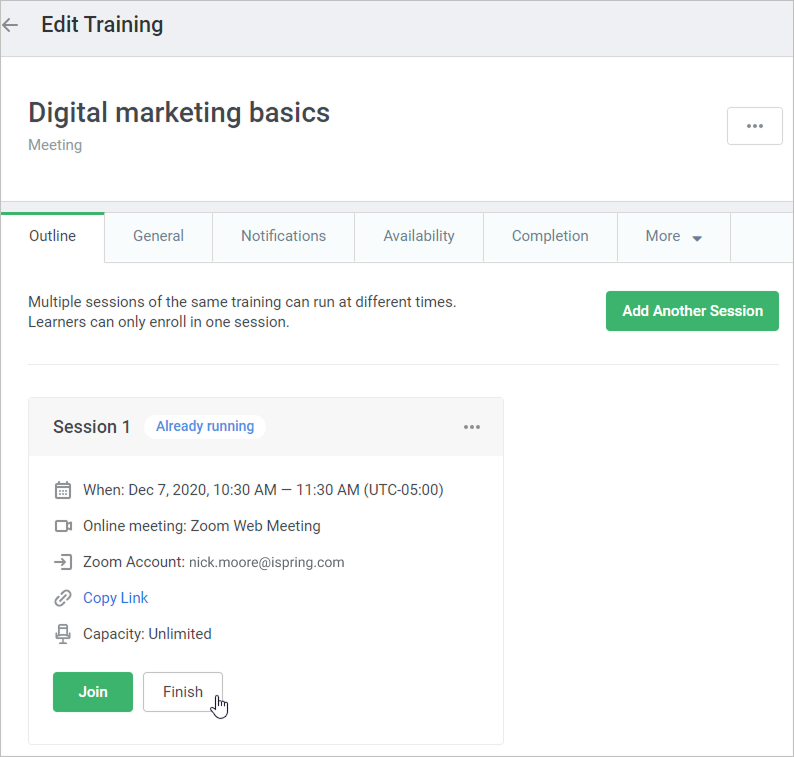The width and height of the screenshot is (794, 757).
Task: Click the Copy Link hyperlink
Action: [115, 598]
